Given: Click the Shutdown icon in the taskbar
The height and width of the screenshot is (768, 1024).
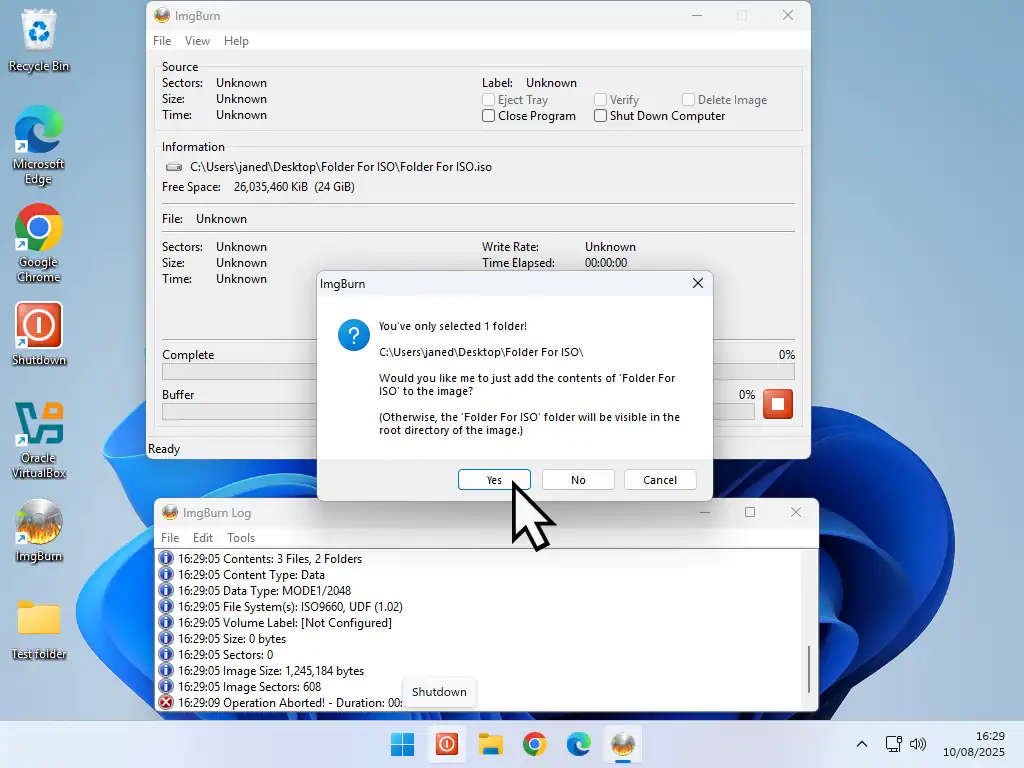Looking at the screenshot, I should (x=447, y=744).
